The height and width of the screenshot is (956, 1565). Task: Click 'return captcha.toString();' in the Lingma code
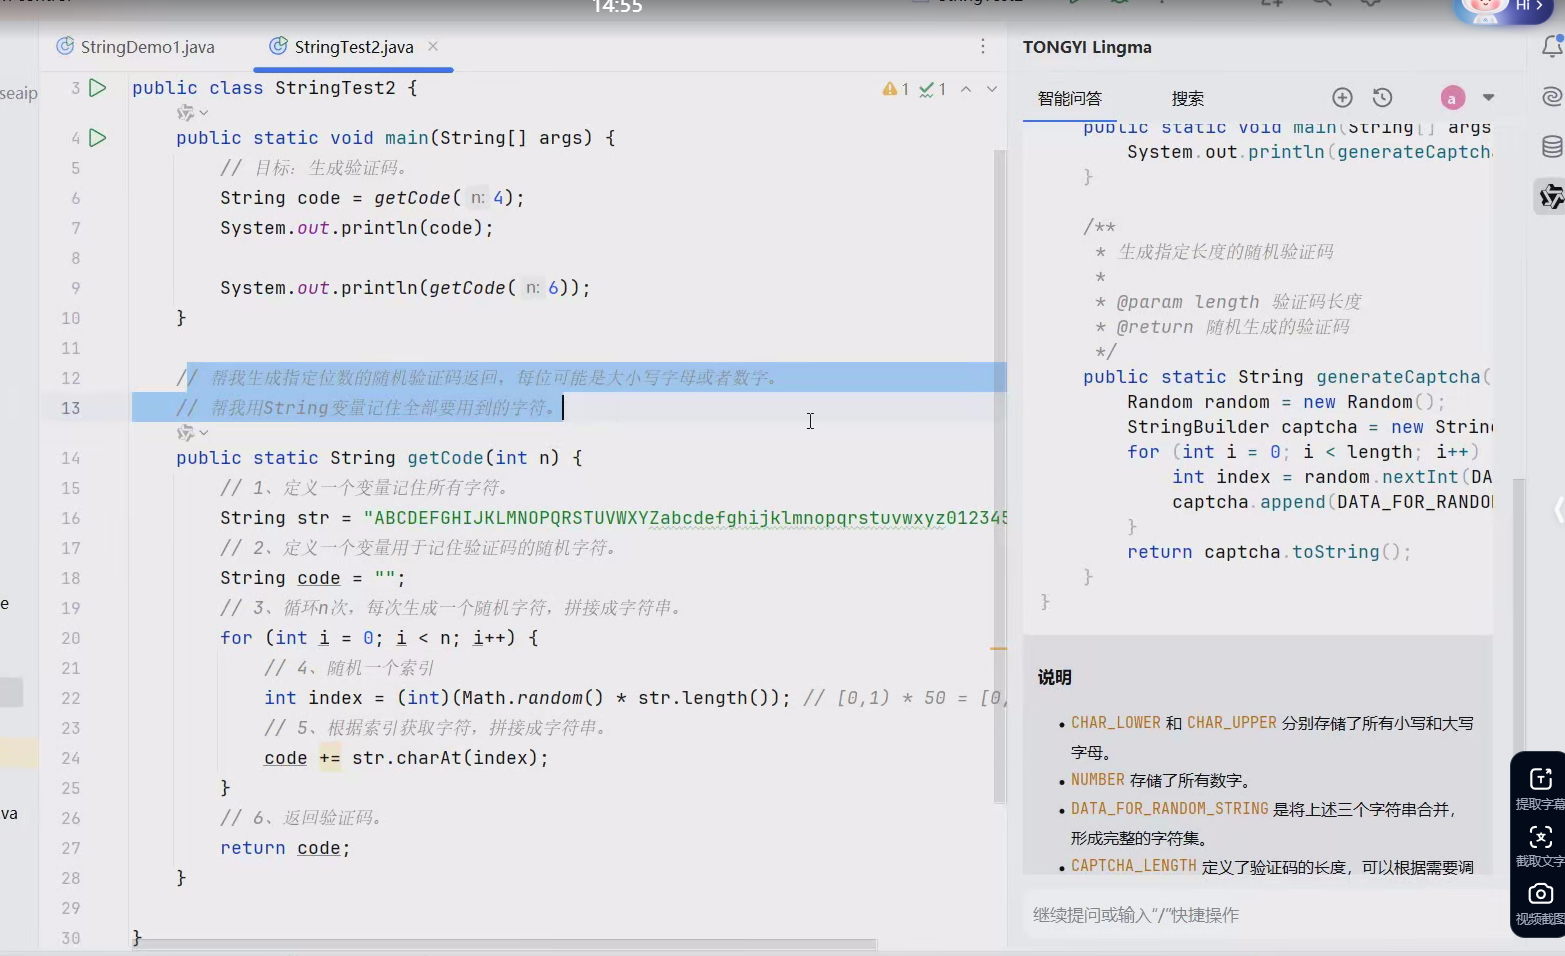click(x=1269, y=552)
